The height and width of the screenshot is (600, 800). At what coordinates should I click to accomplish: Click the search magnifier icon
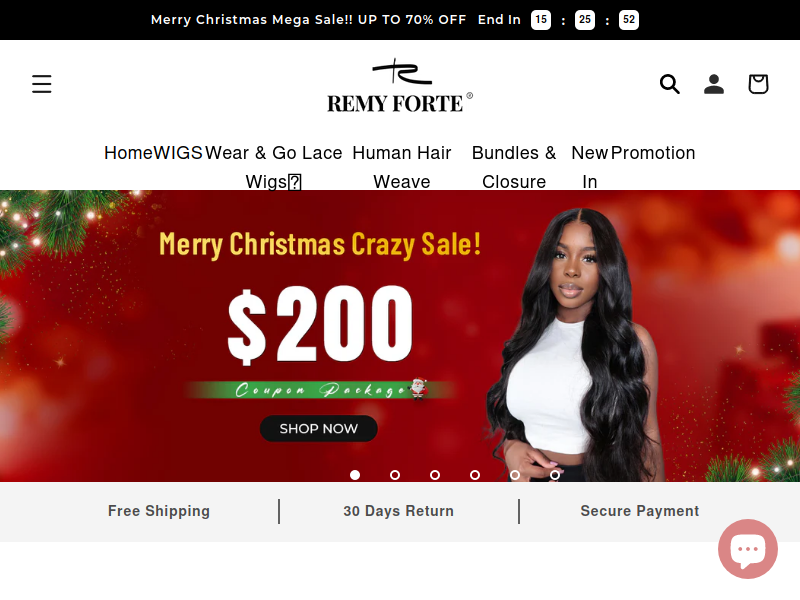[x=669, y=84]
